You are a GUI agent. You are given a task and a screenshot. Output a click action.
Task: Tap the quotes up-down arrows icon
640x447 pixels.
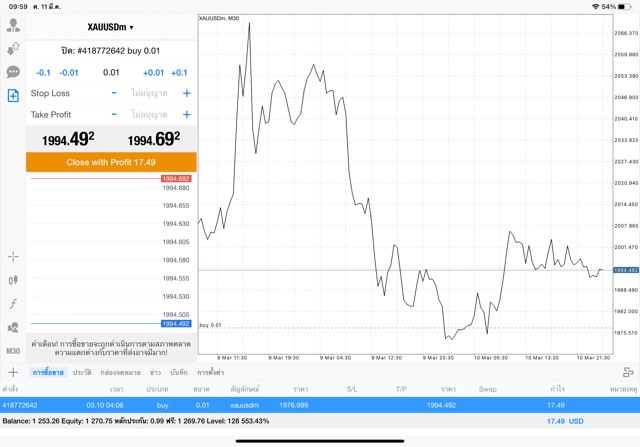(x=13, y=49)
